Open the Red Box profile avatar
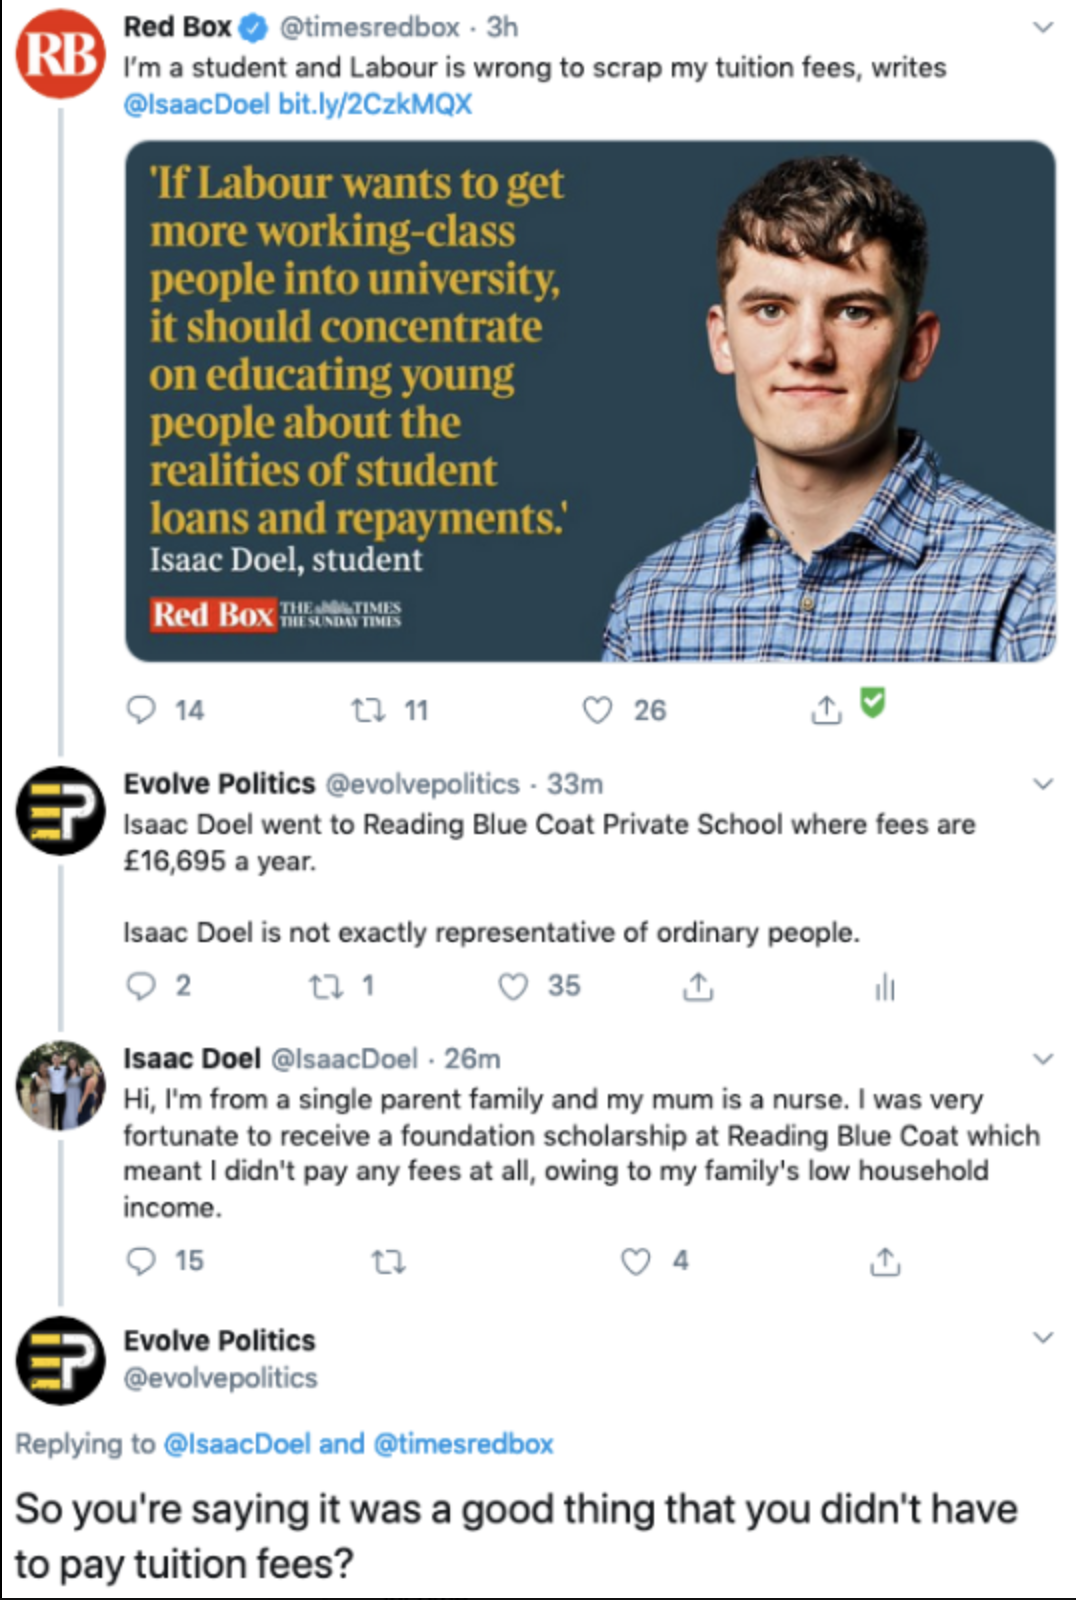The image size is (1076, 1600). coord(60,54)
